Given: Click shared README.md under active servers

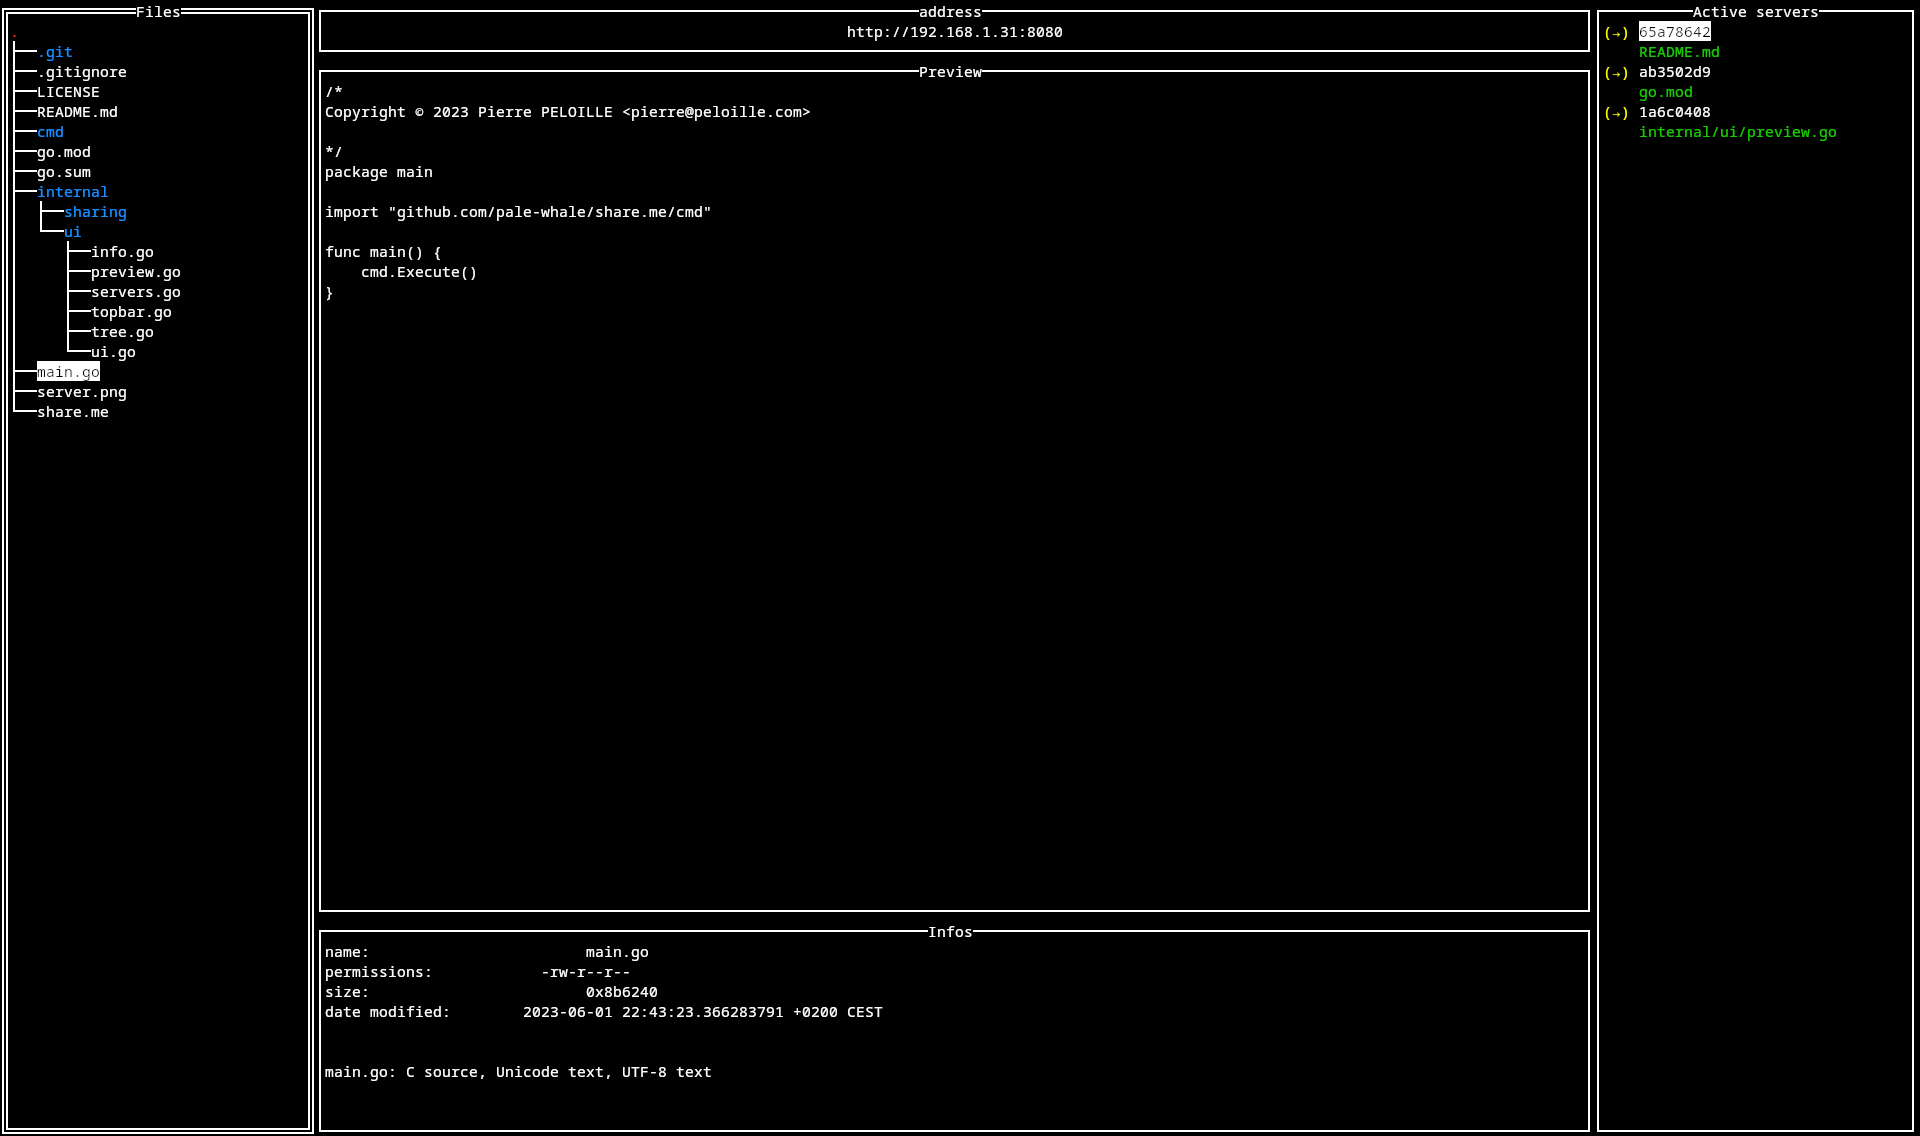Looking at the screenshot, I should point(1679,52).
